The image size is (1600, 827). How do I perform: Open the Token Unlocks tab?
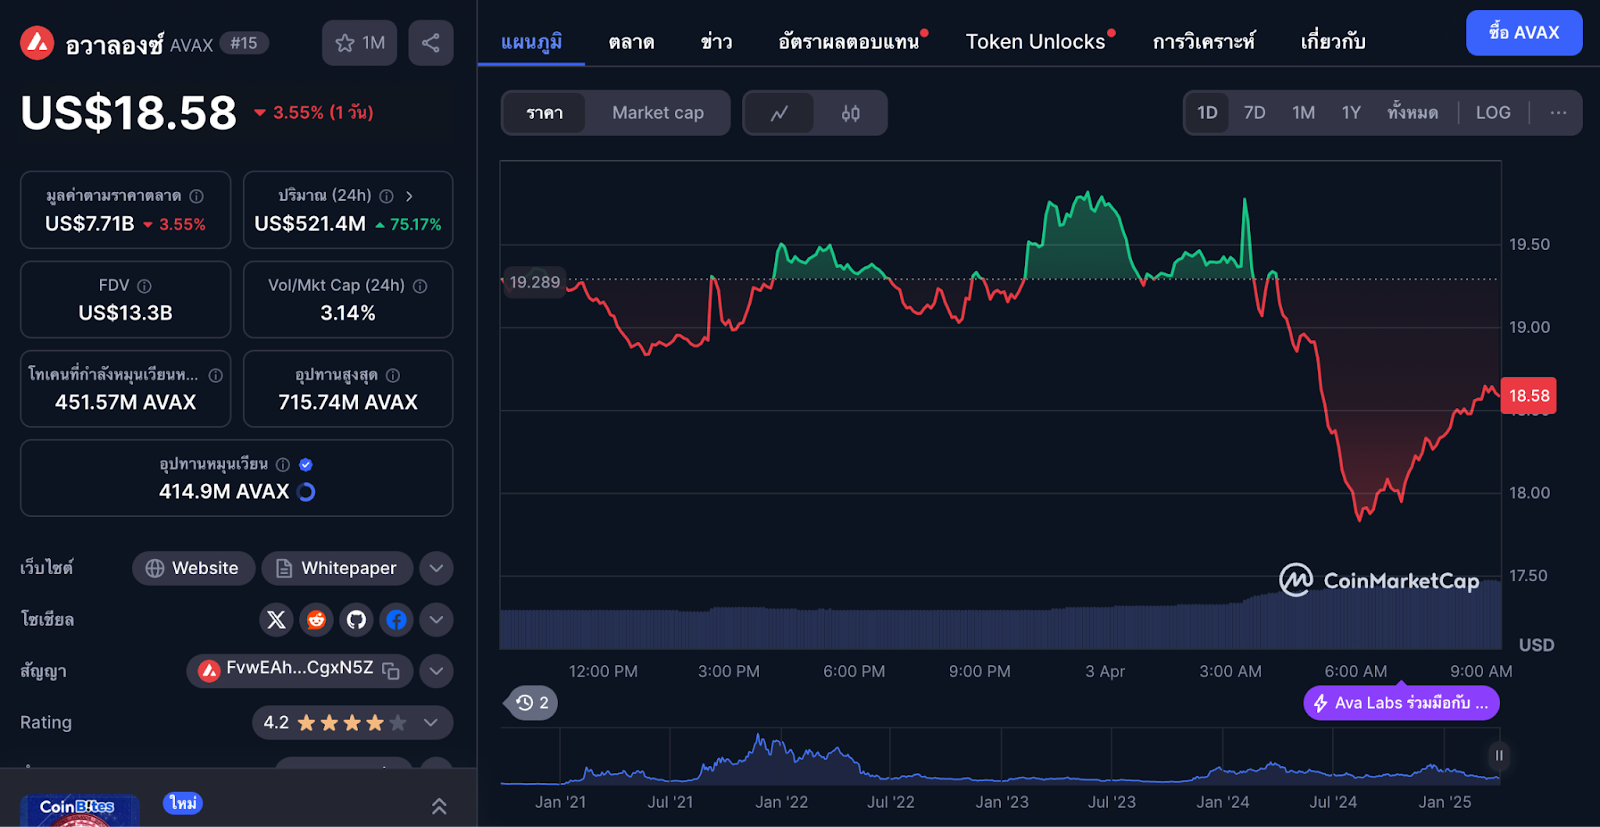1035,42
